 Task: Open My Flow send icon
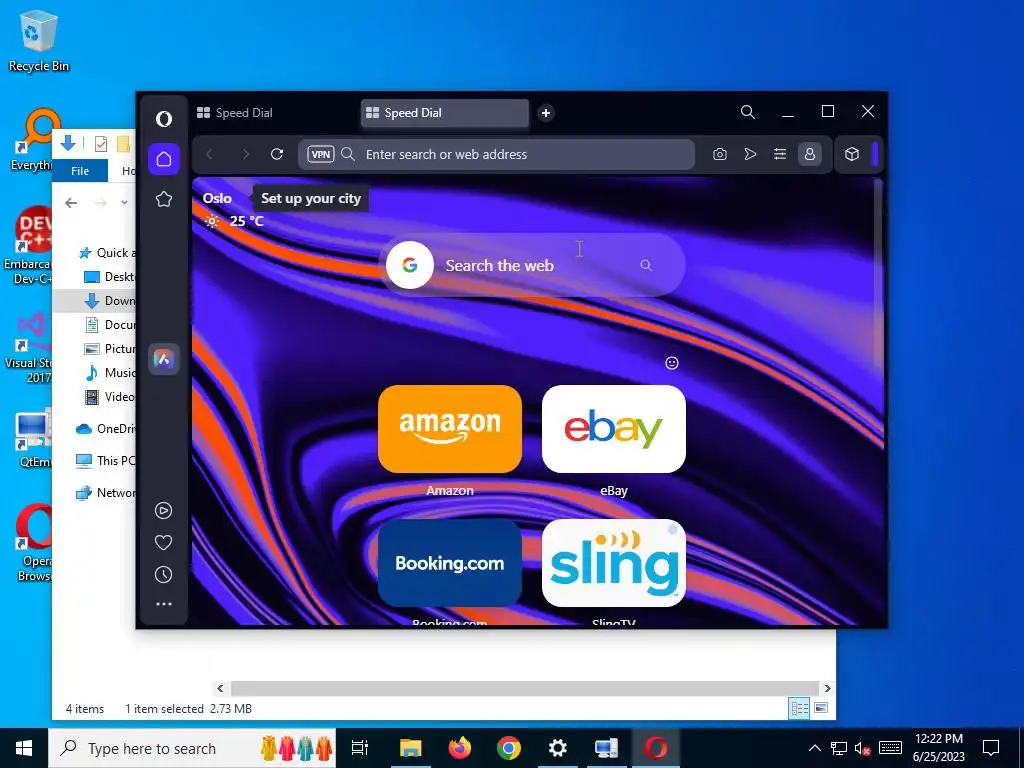click(x=750, y=154)
